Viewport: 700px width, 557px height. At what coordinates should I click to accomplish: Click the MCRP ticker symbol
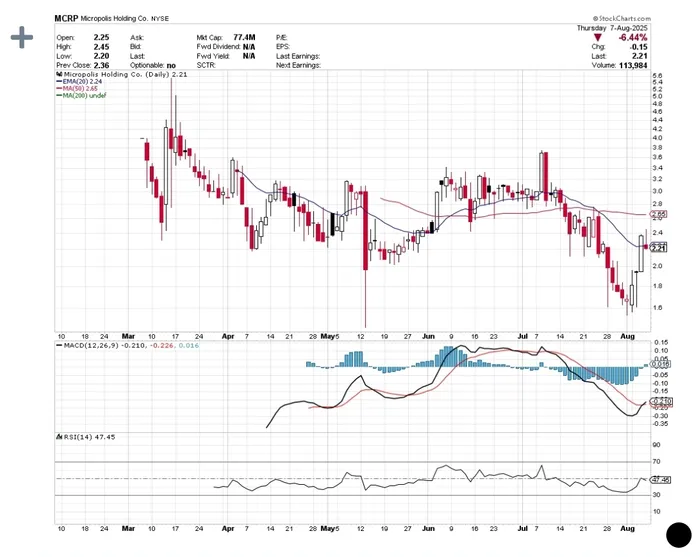[67, 18]
